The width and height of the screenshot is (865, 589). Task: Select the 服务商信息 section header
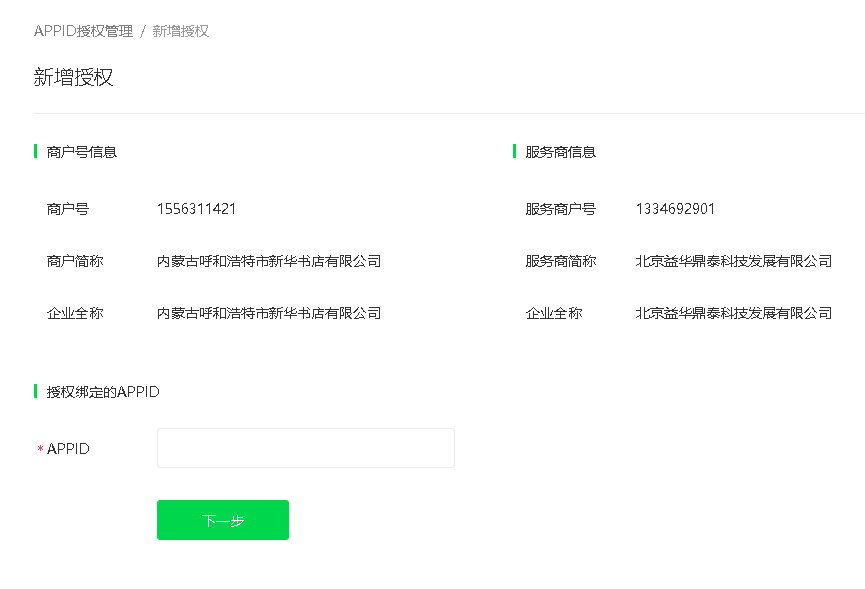(x=561, y=152)
